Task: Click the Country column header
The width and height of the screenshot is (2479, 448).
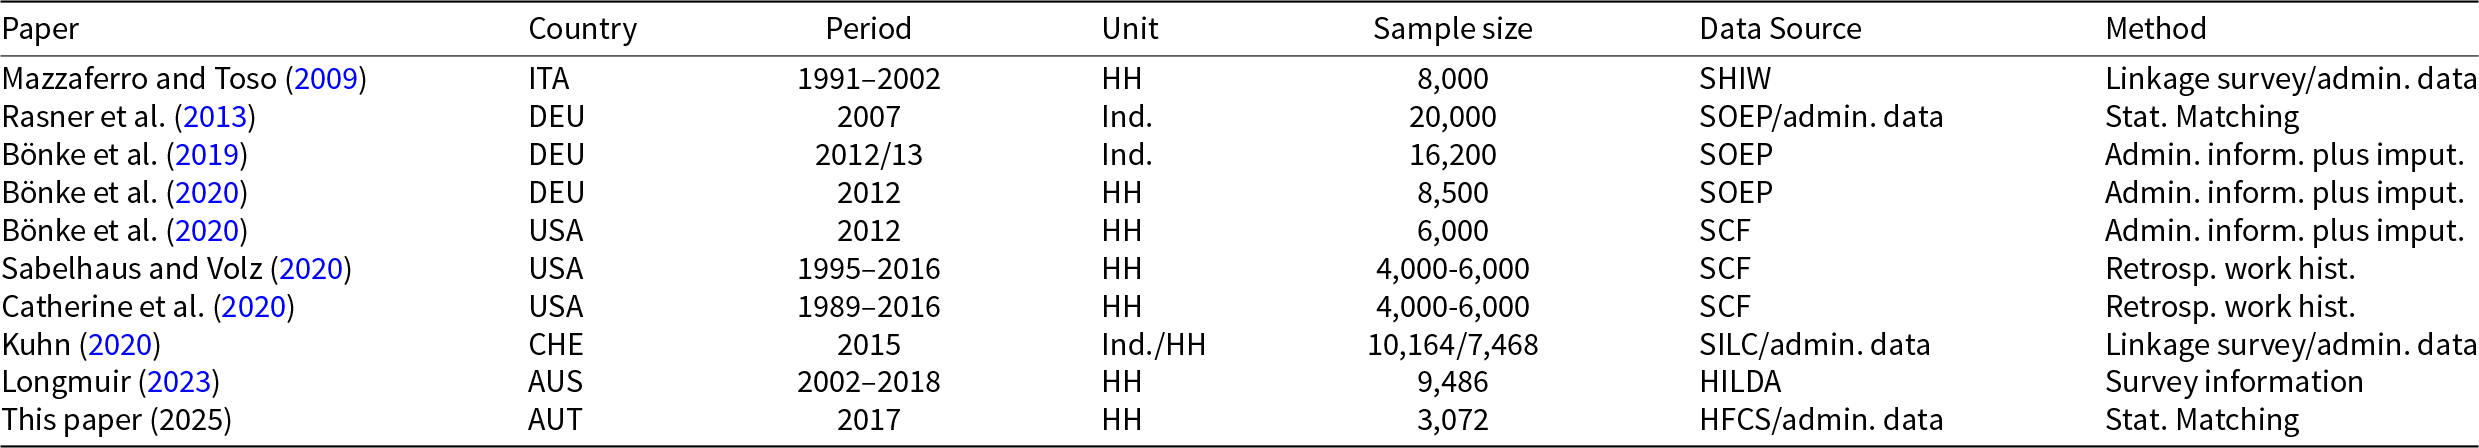Action: click(x=582, y=29)
